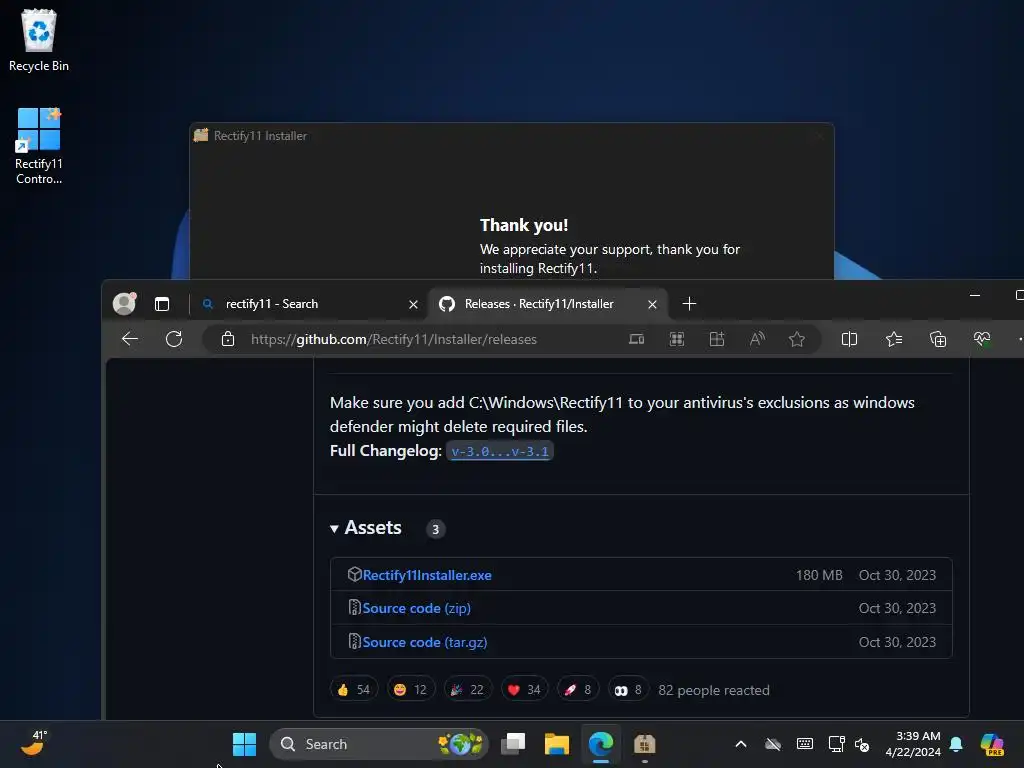The height and width of the screenshot is (768, 1024).
Task: Click "82 people reacted" text
Action: (x=714, y=690)
